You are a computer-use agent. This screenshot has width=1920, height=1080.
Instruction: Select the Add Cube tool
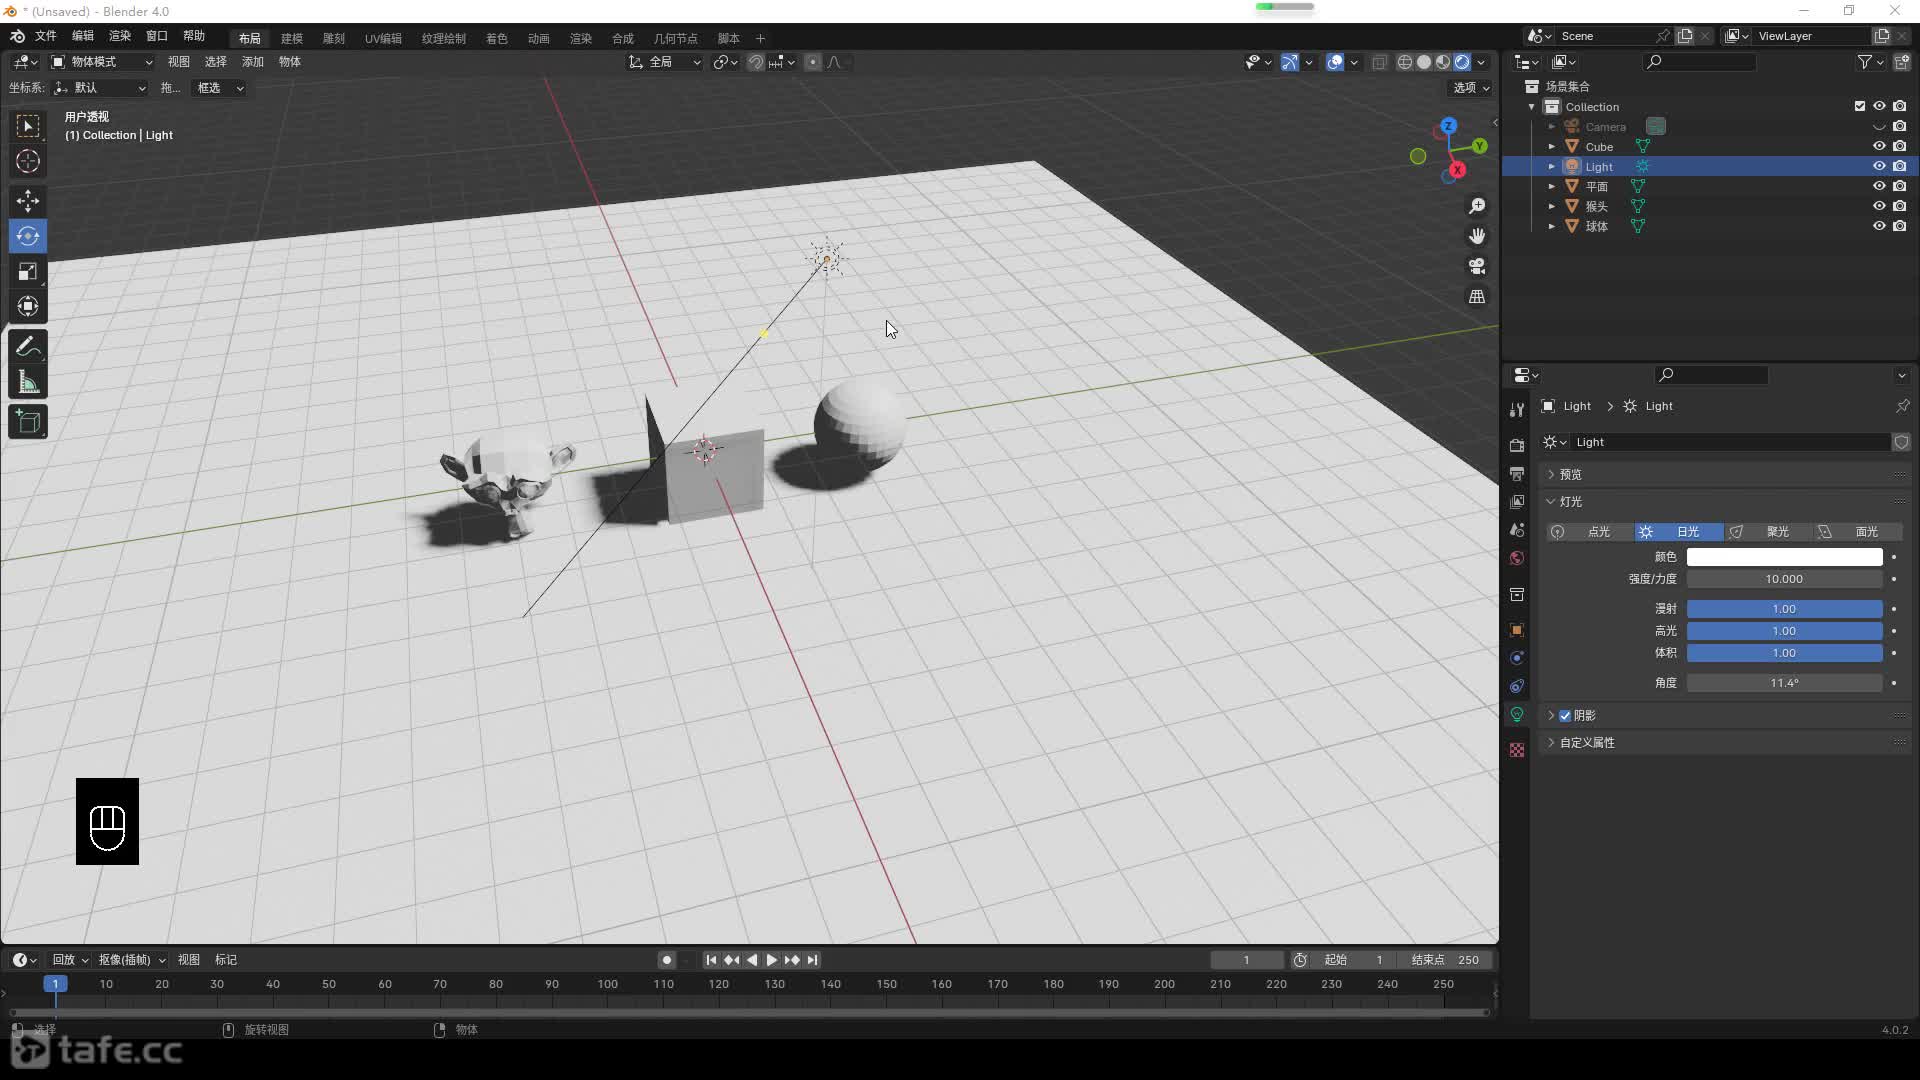(x=28, y=422)
